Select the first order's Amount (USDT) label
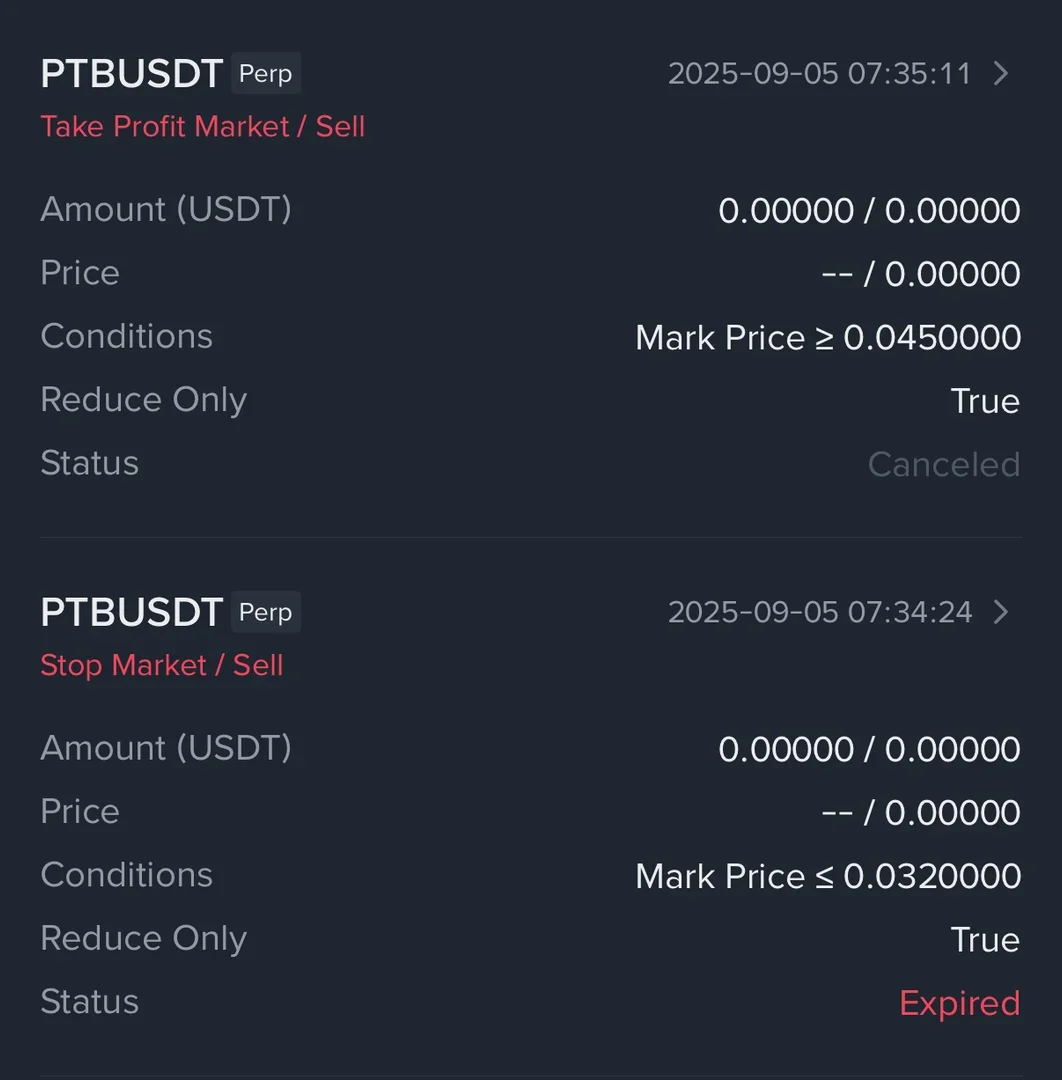The height and width of the screenshot is (1080, 1062). 166,209
